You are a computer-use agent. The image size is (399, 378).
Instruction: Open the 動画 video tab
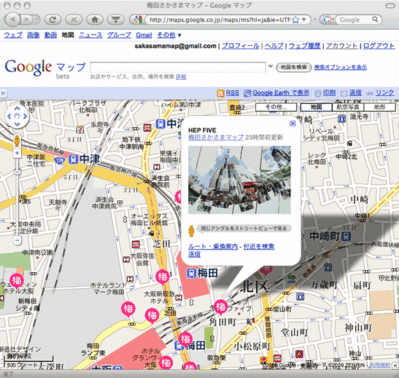click(x=51, y=35)
